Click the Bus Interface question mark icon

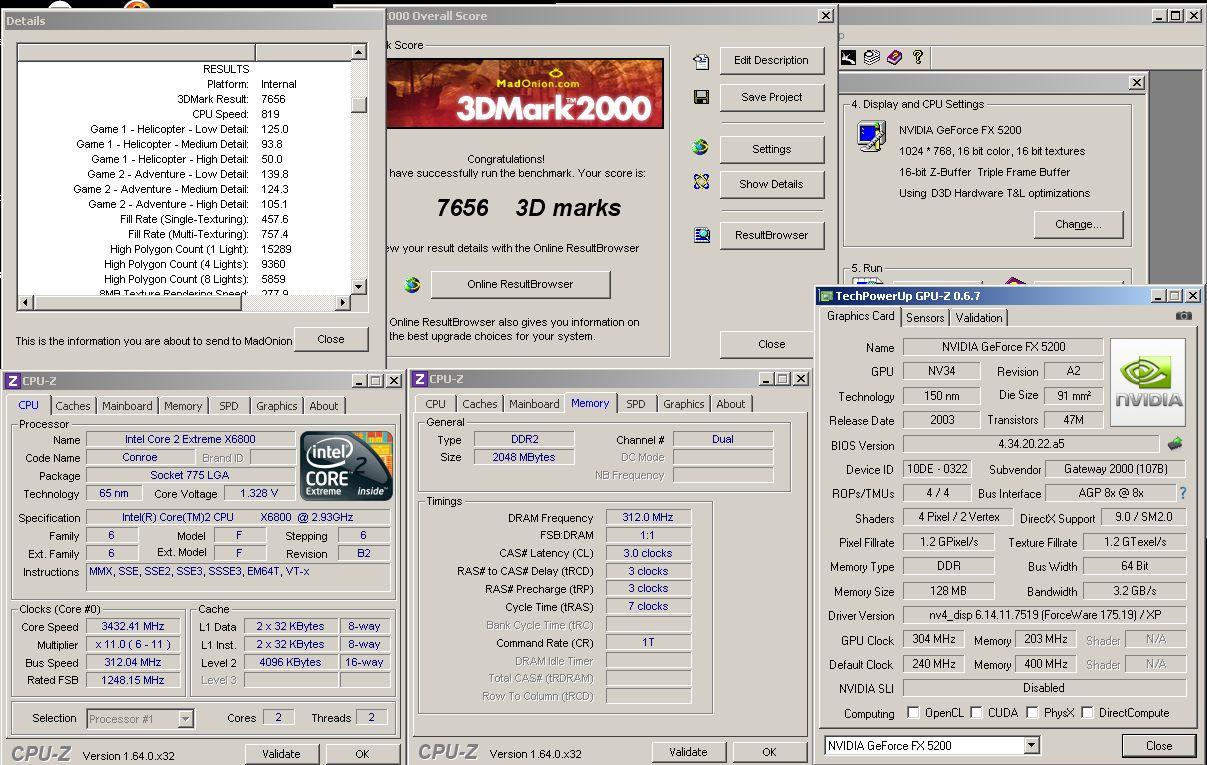pyautogui.click(x=1183, y=493)
